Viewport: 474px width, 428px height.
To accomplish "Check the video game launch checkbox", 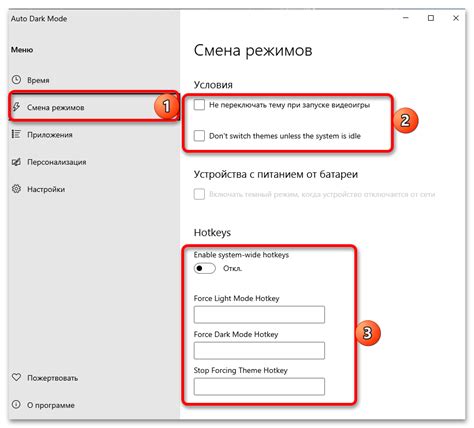I will click(199, 105).
